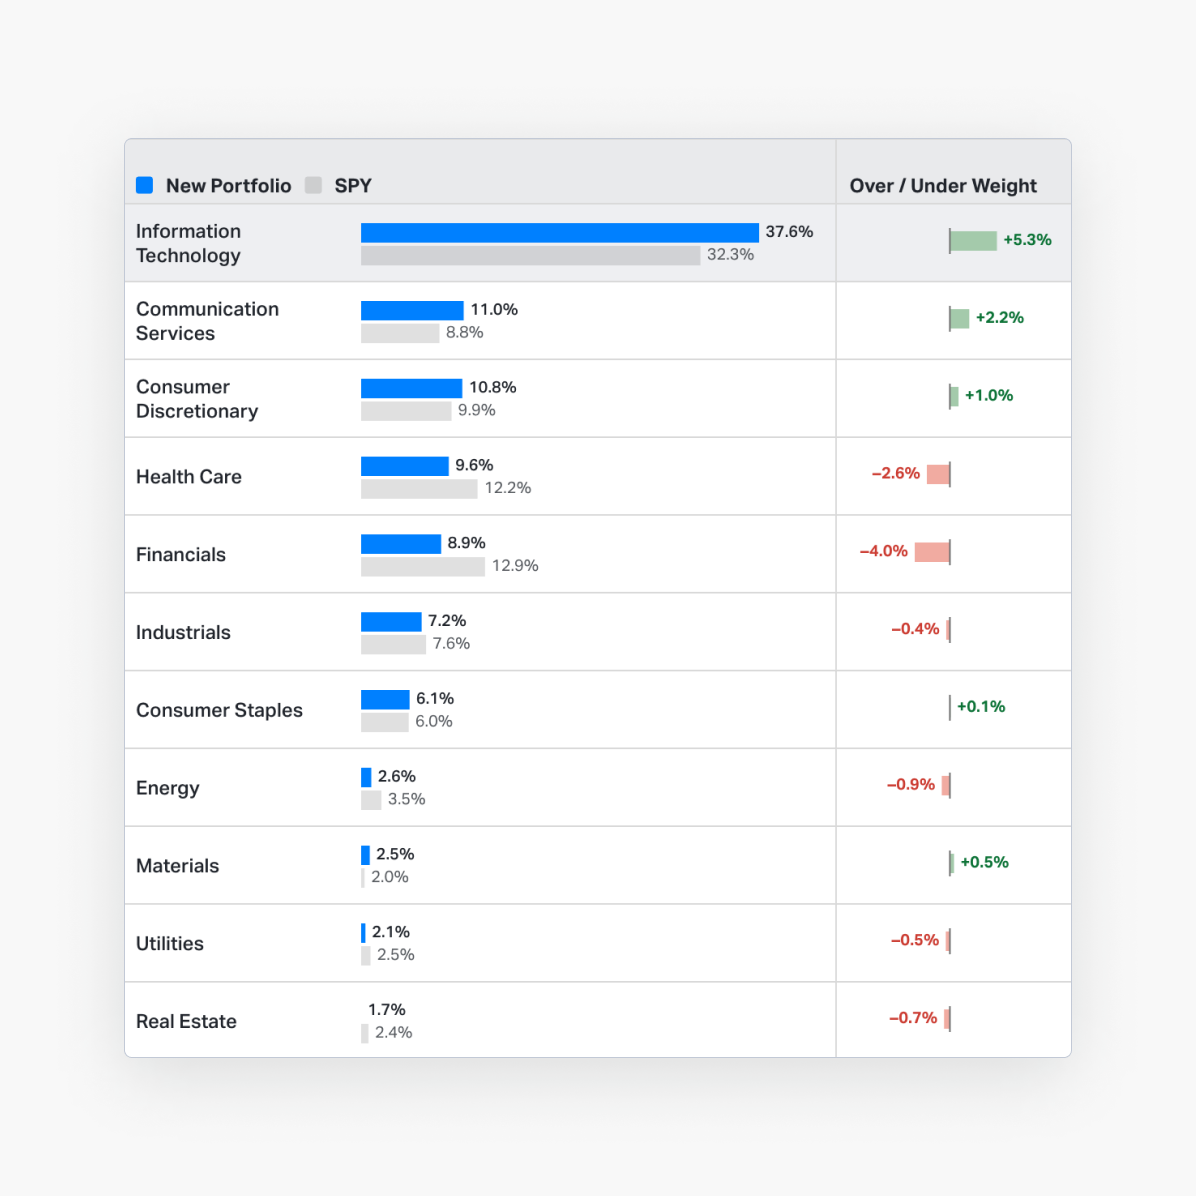The image size is (1196, 1196).
Task: Click the gray SPY legend swatch
Action: (x=314, y=185)
